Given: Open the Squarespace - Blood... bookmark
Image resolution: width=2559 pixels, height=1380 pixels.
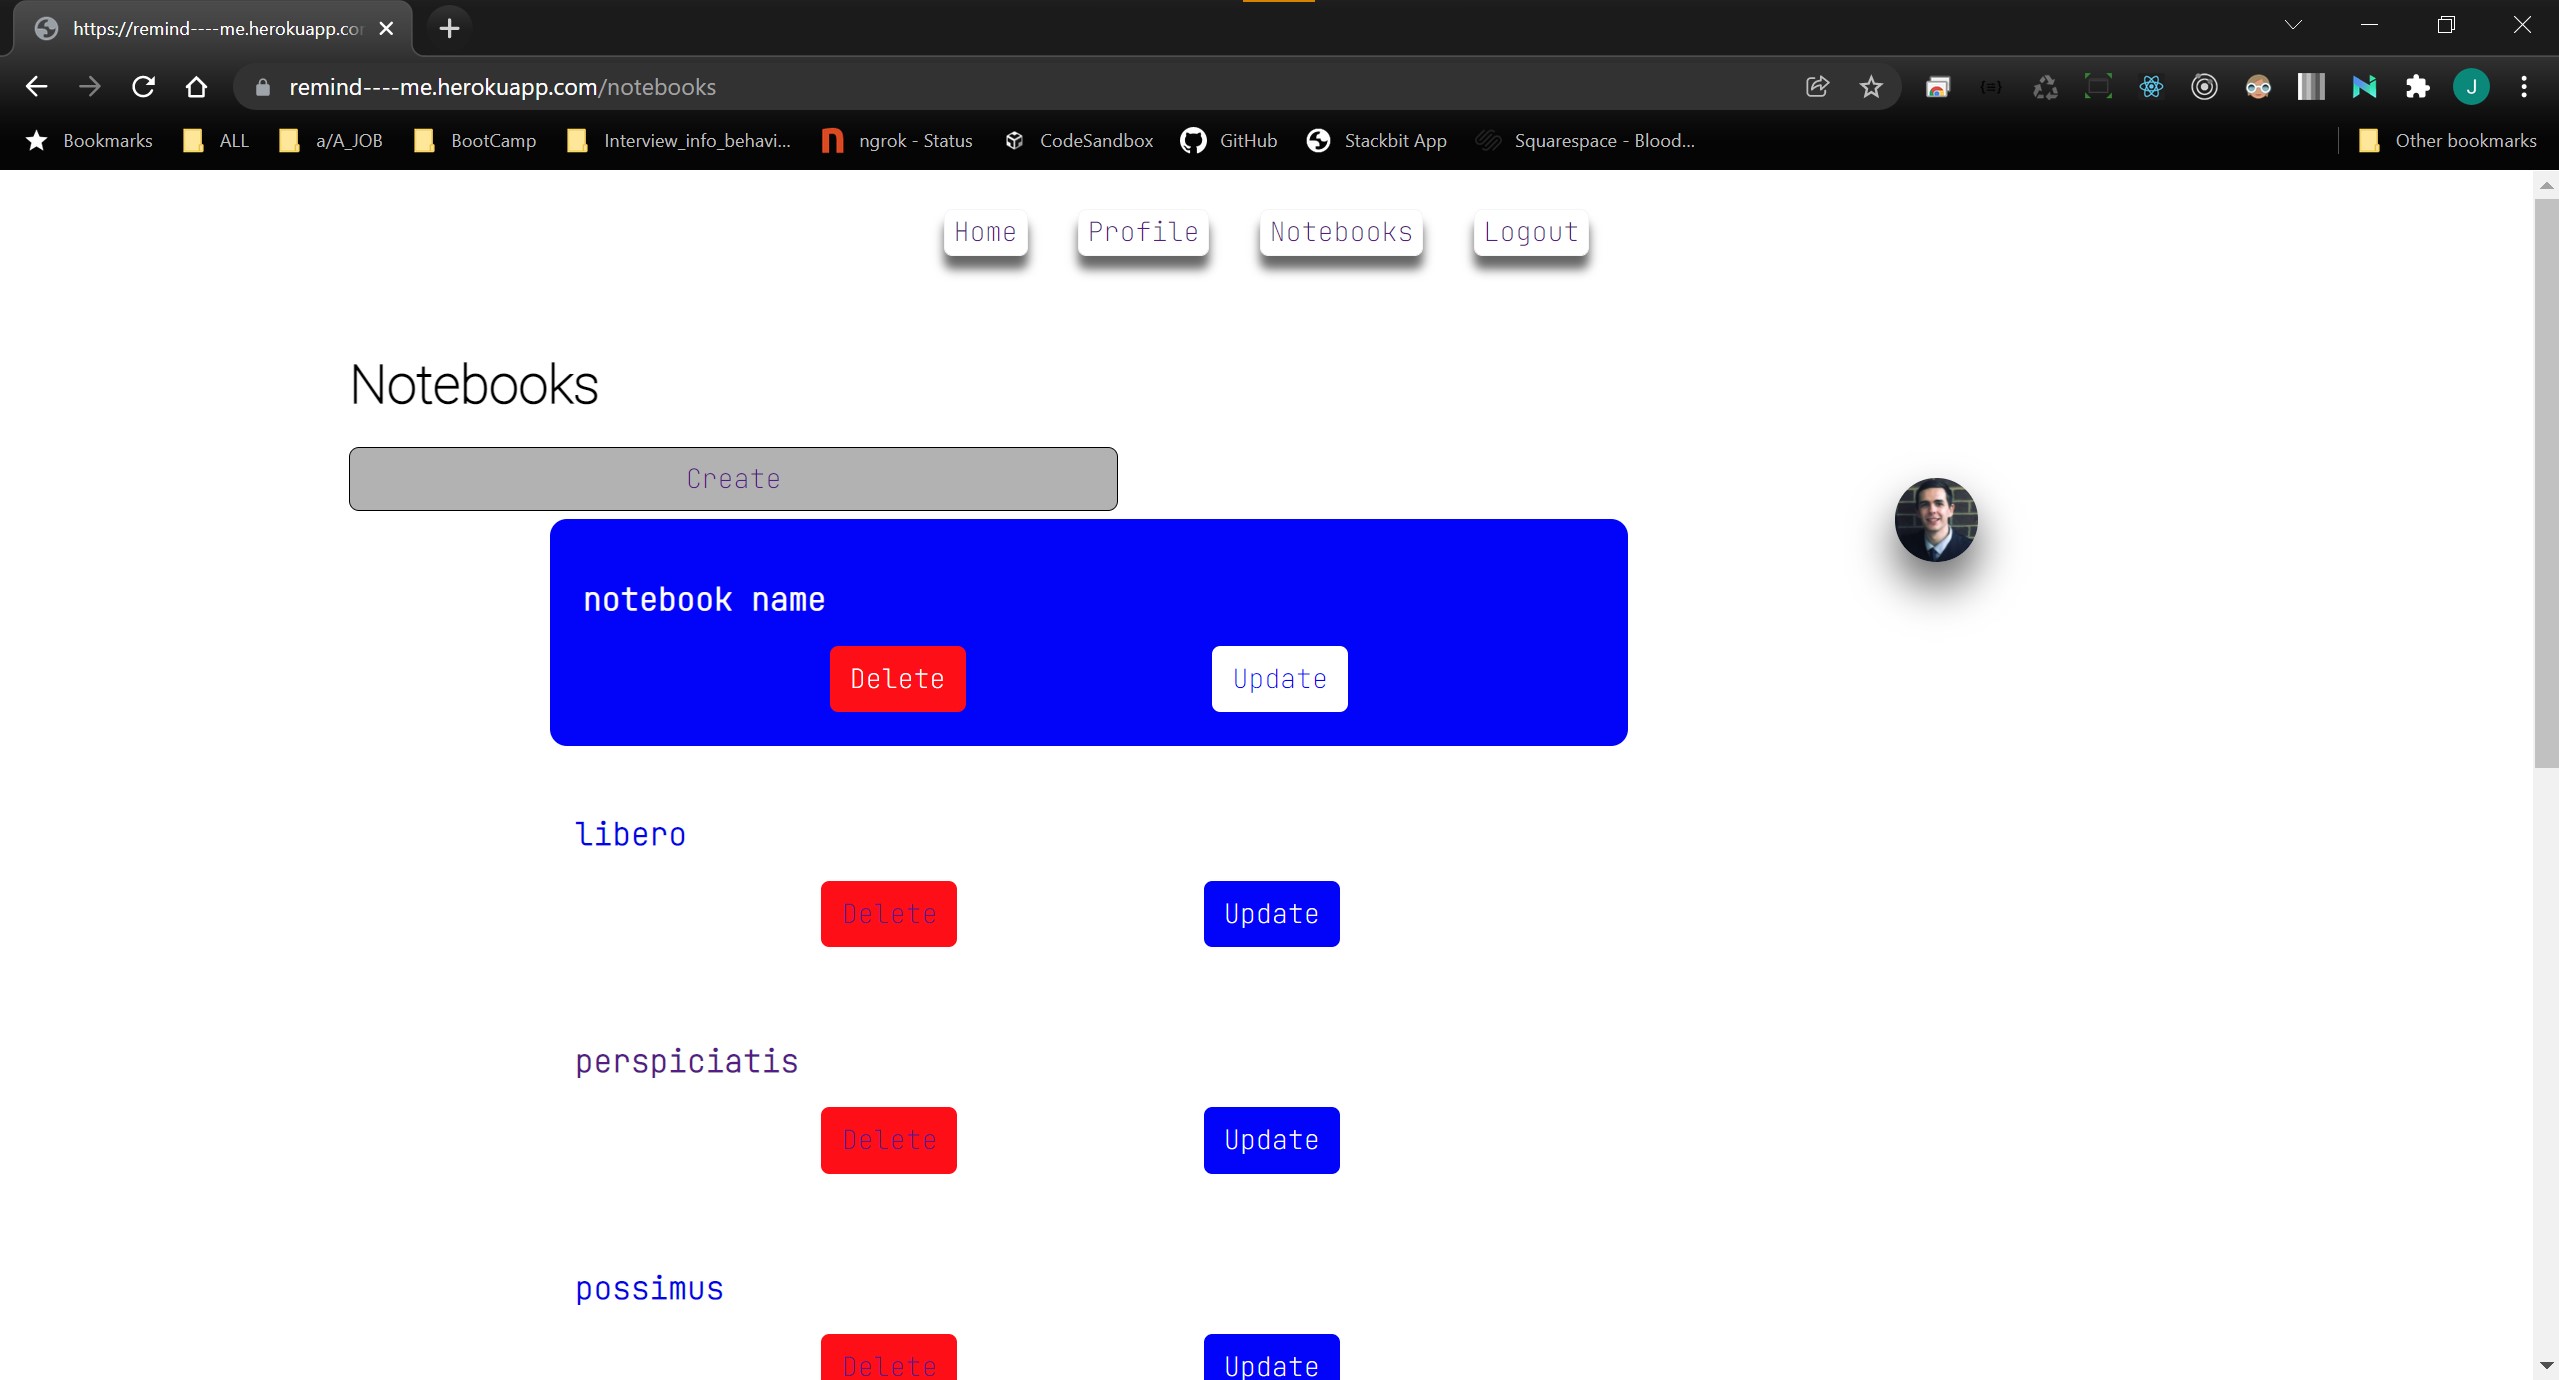Looking at the screenshot, I should click(x=1586, y=141).
